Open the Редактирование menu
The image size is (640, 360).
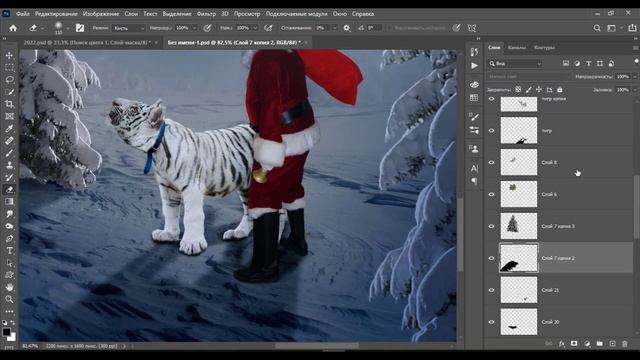coord(56,14)
